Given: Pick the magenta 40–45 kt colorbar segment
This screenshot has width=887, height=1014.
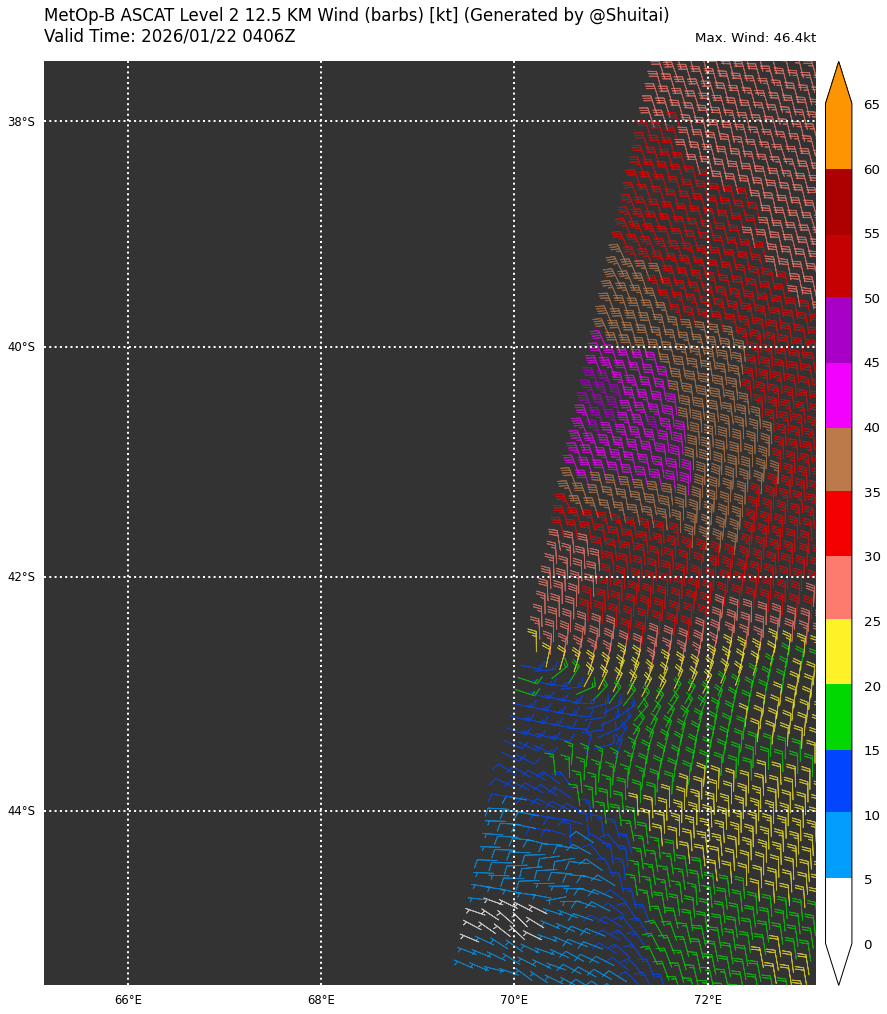Looking at the screenshot, I should tap(838, 395).
